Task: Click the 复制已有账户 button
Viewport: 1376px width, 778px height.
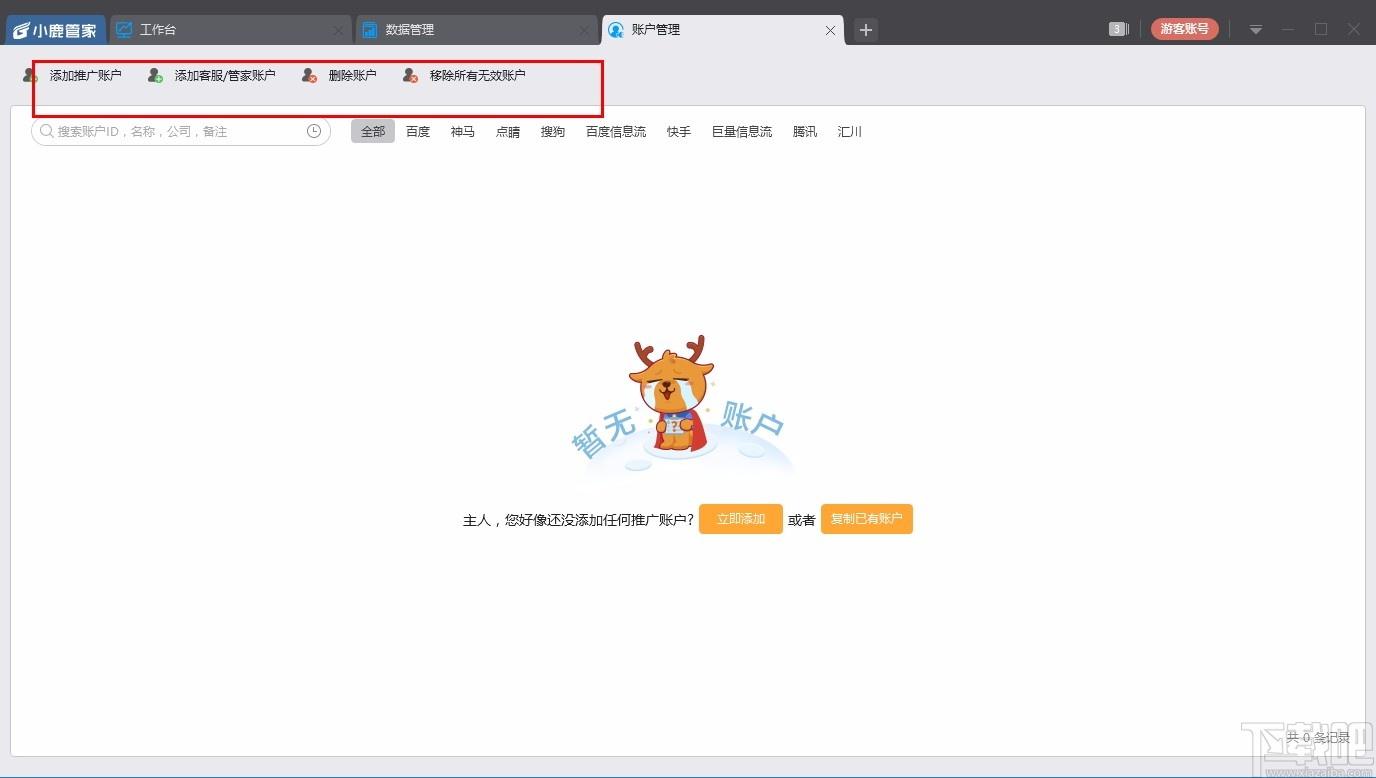Action: 867,519
